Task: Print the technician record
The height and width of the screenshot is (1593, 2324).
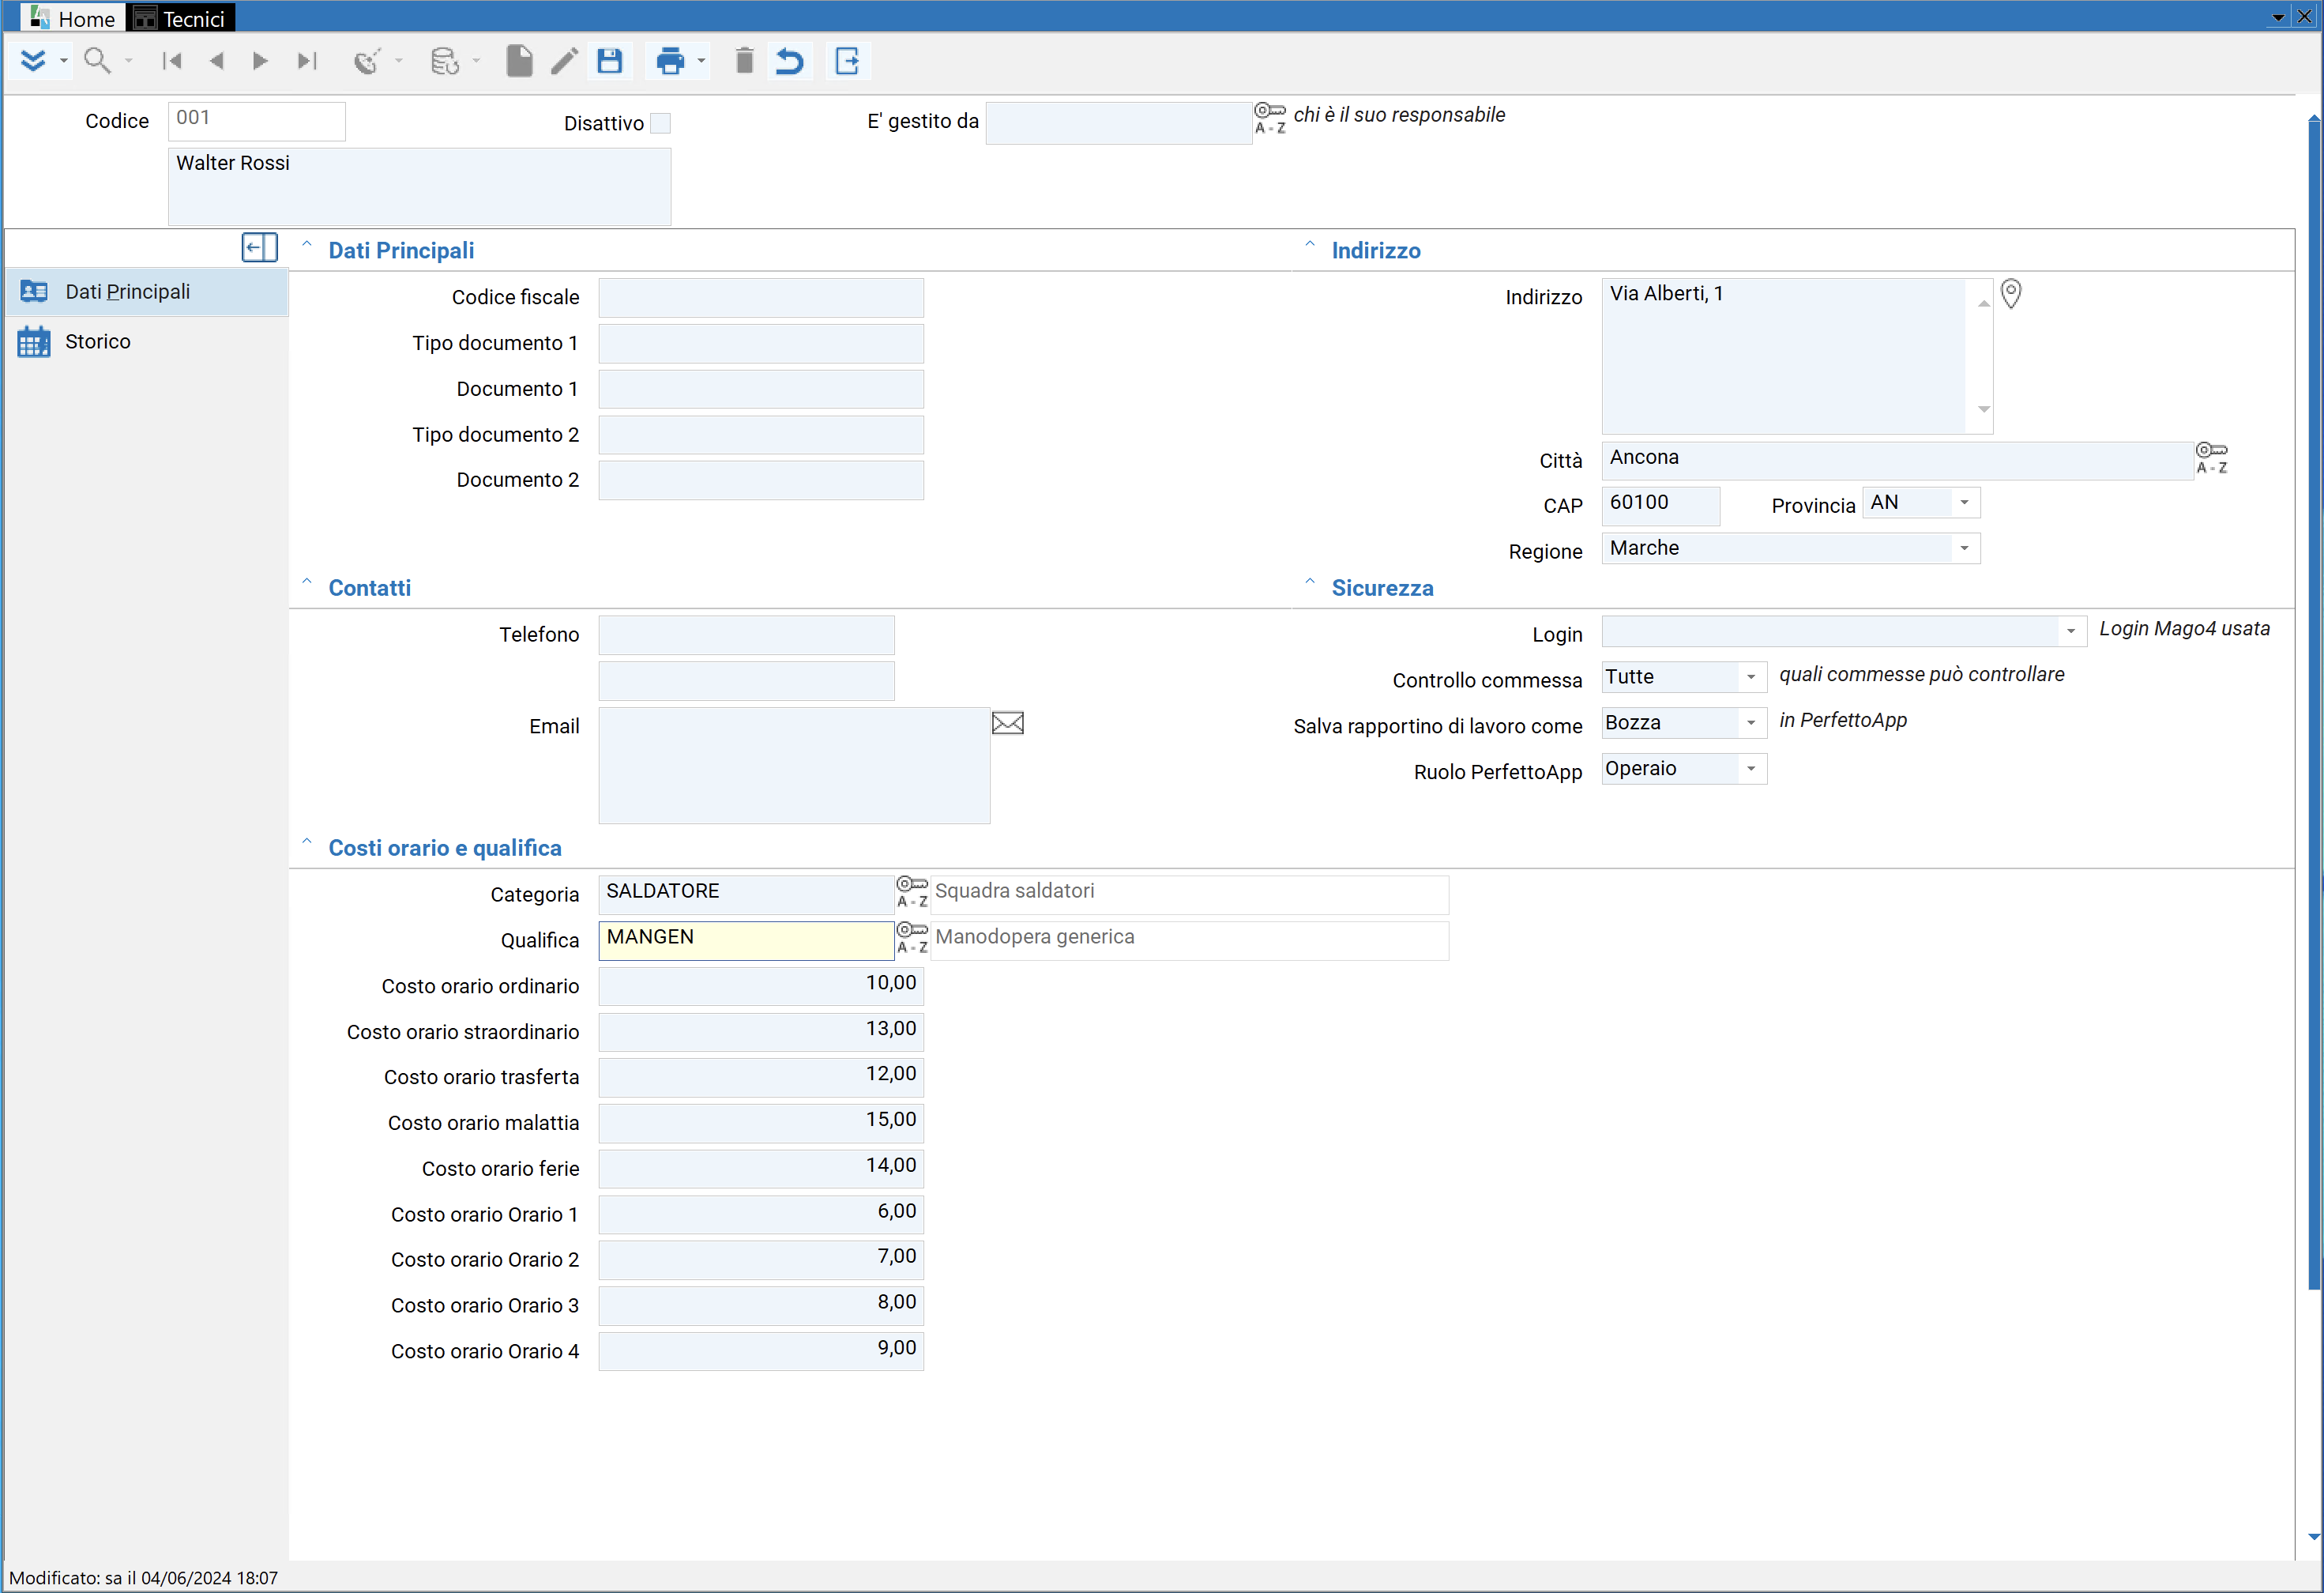Action: click(670, 61)
